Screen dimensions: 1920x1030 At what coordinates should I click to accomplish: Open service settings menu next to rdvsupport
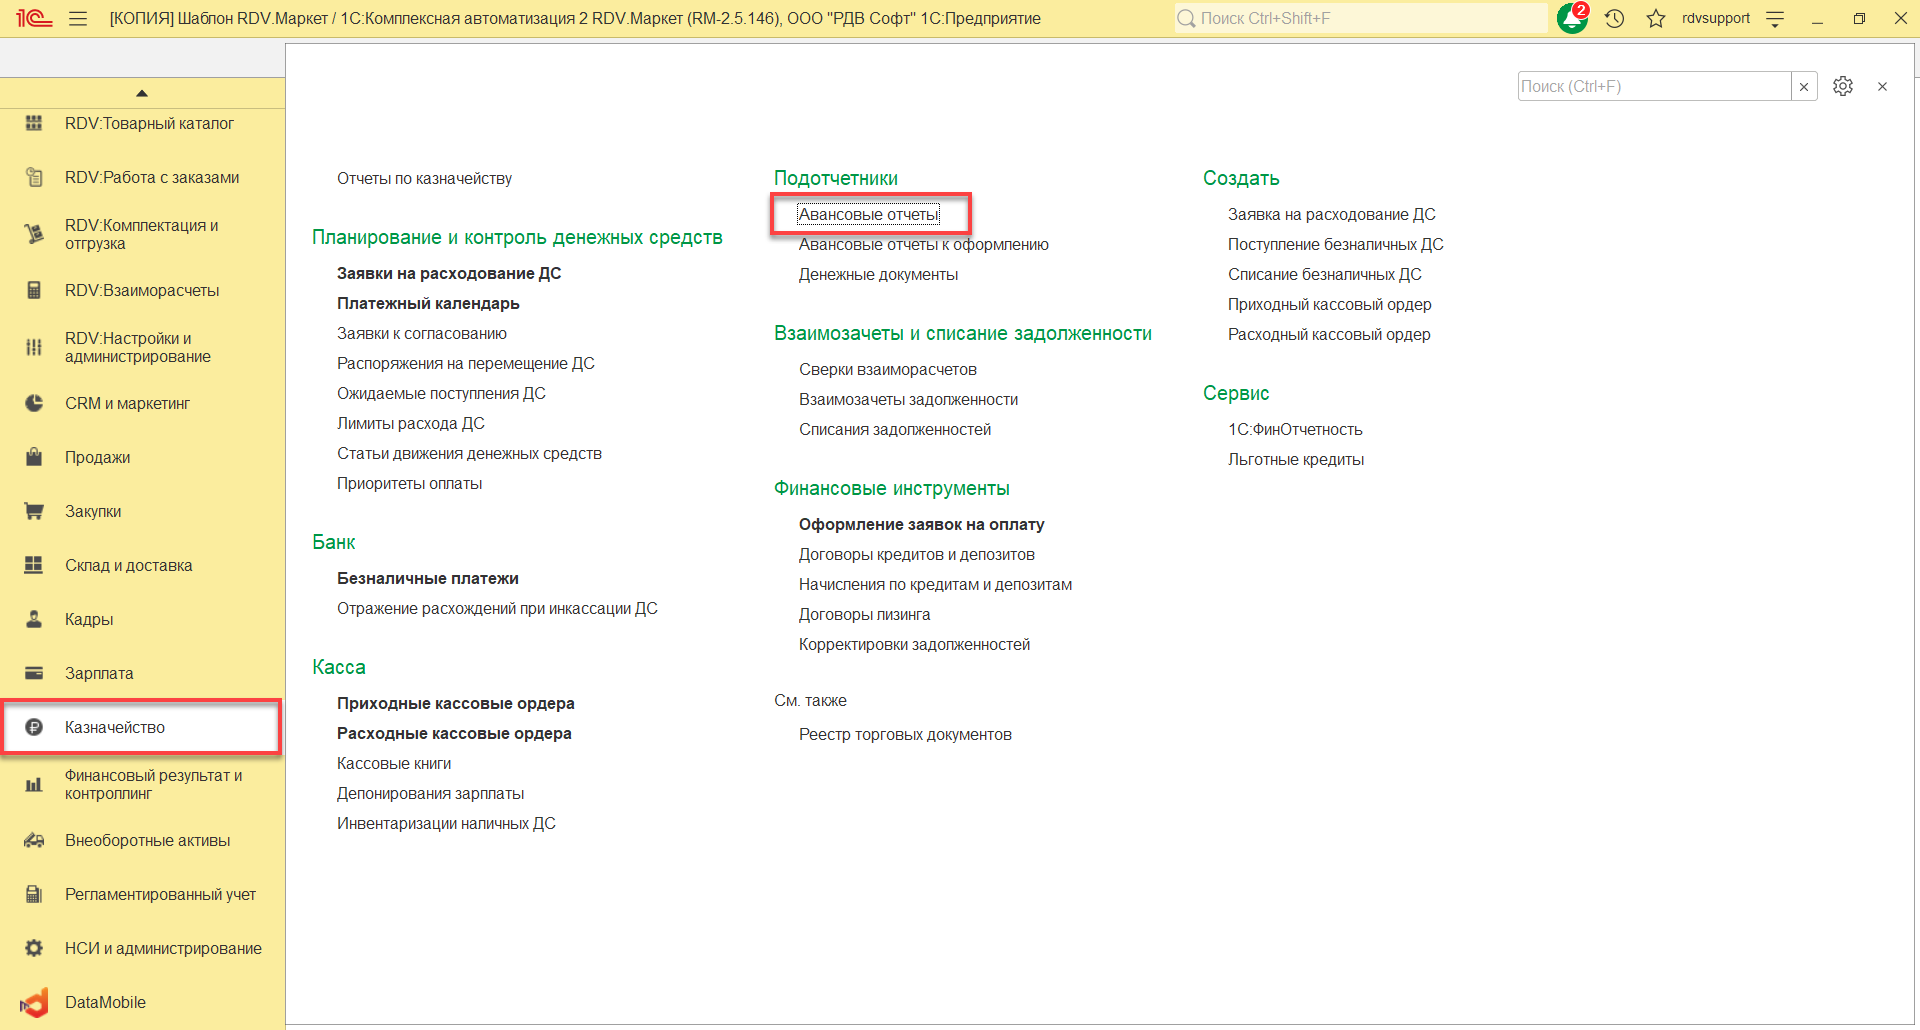coord(1775,18)
